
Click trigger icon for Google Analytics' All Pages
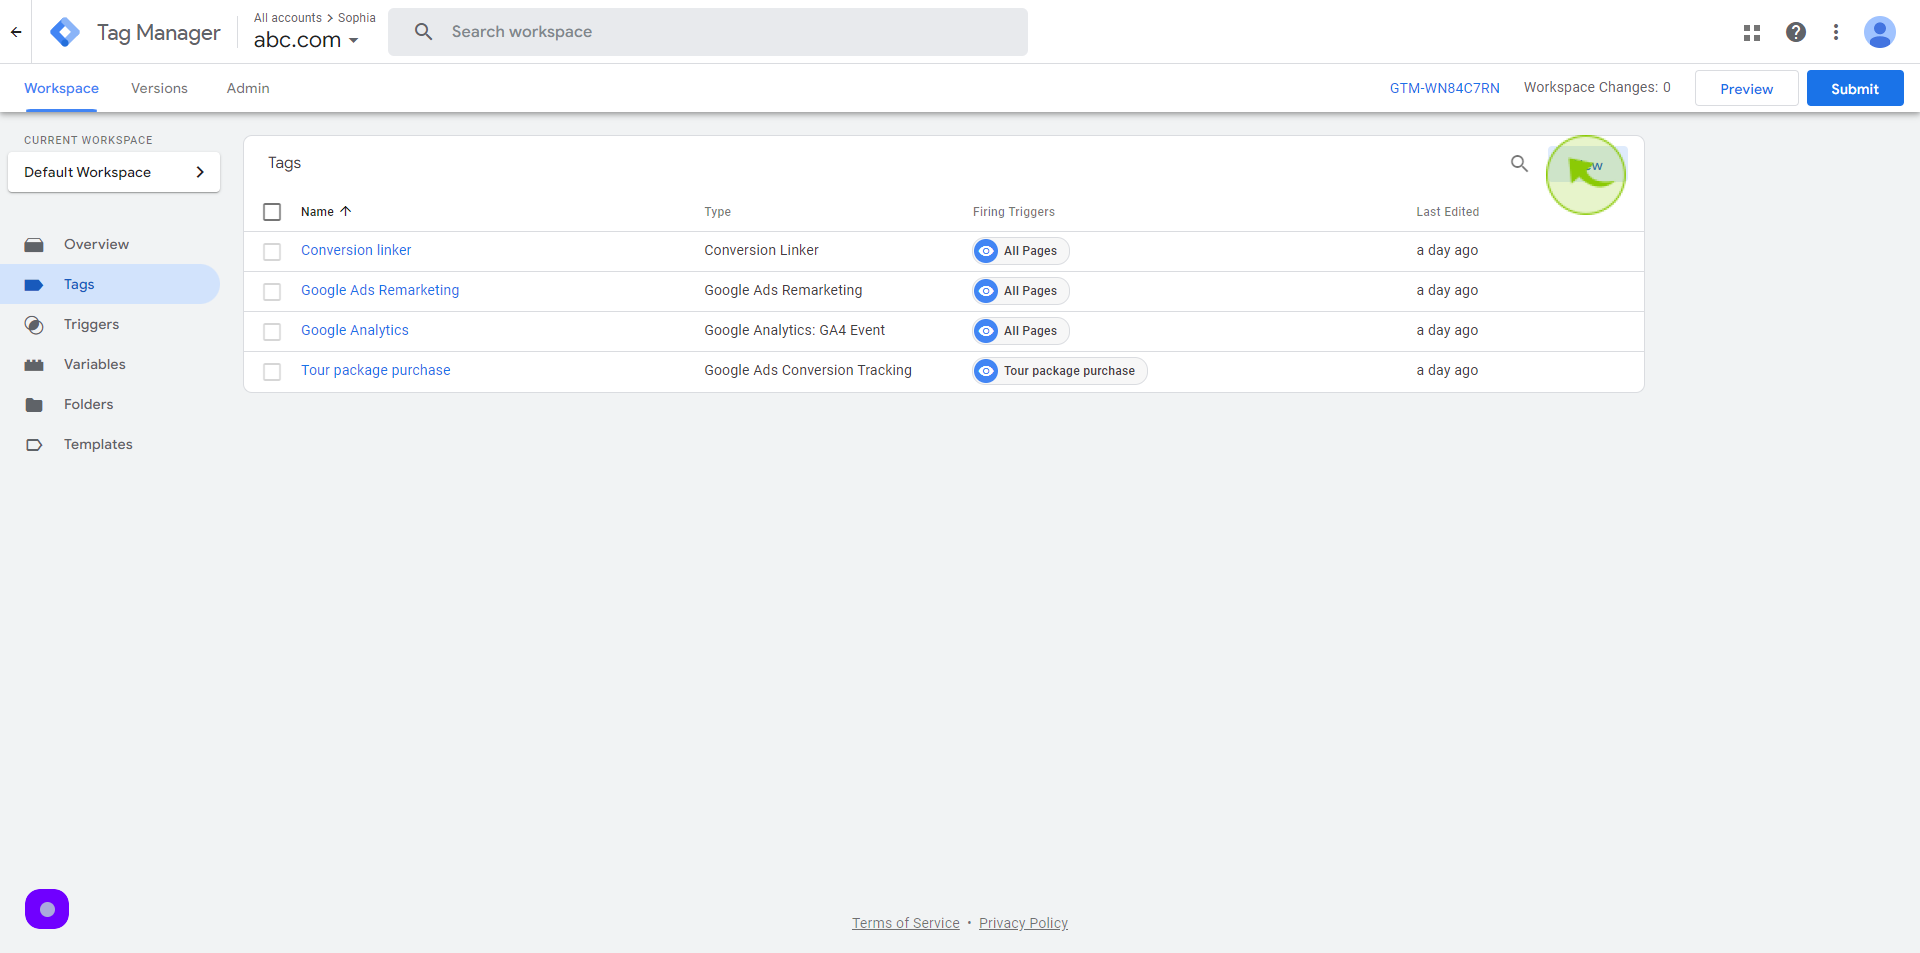[986, 331]
